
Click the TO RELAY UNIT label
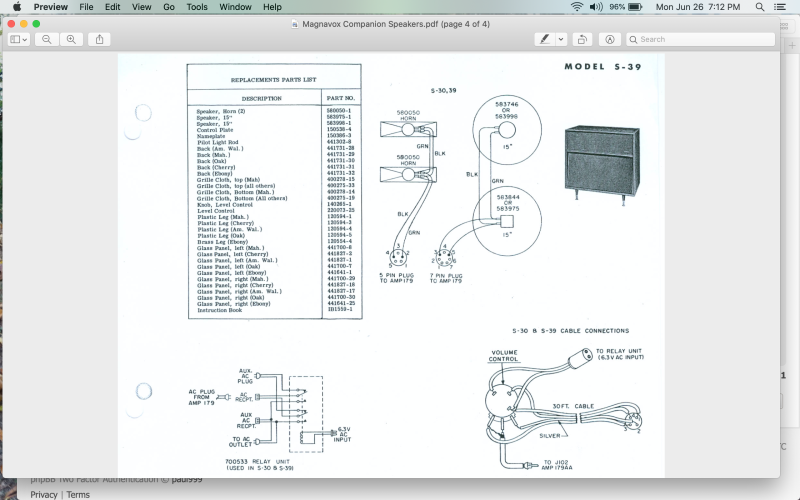tap(620, 354)
